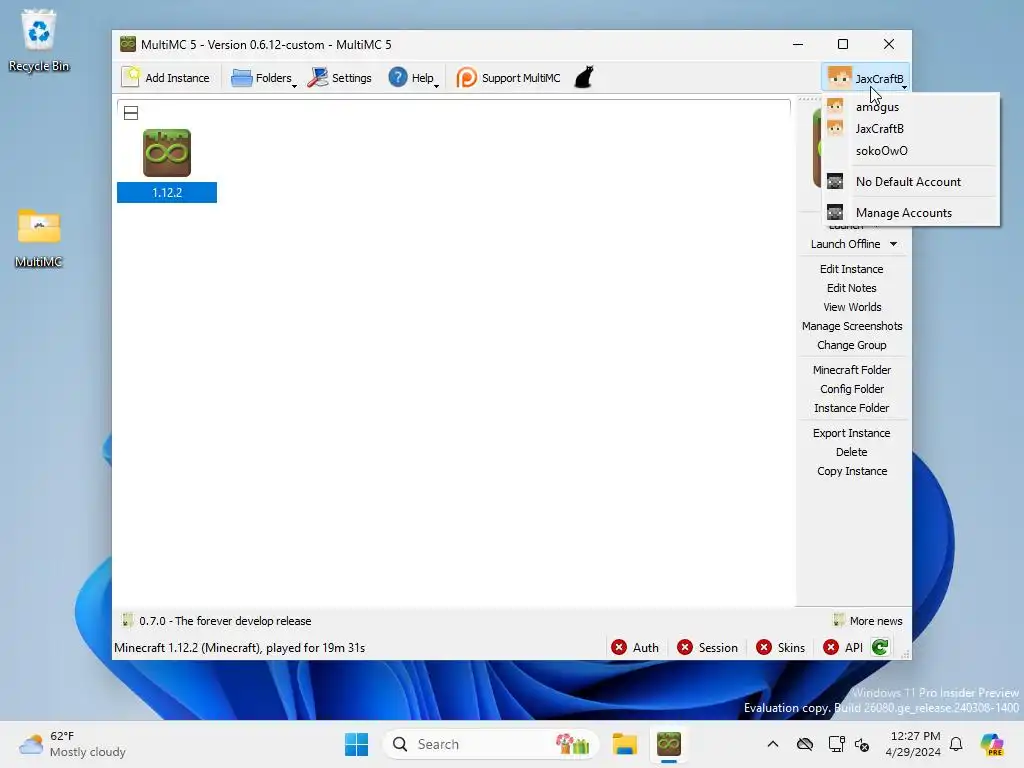Image resolution: width=1024 pixels, height=768 pixels.
Task: Choose No Default Account menu entry
Action: pos(910,182)
